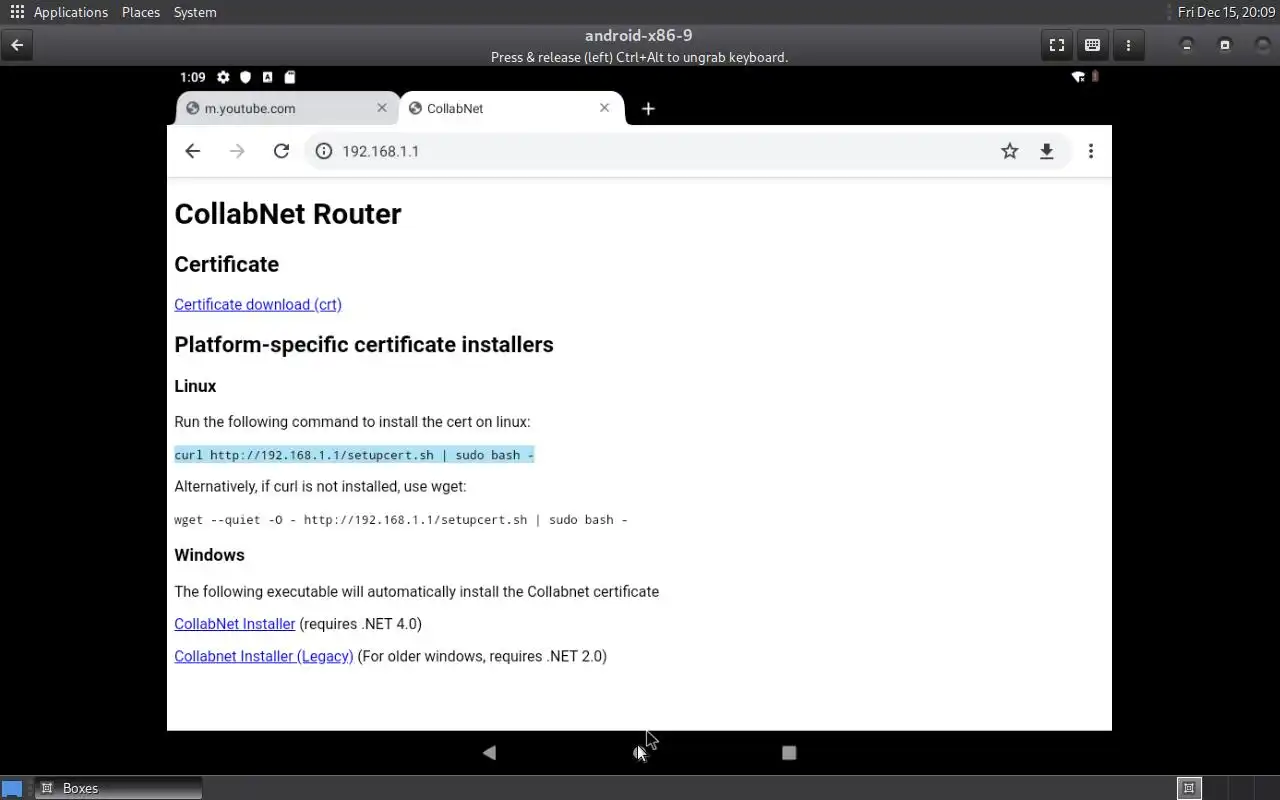1280x800 pixels.
Task: Tap the Android settings gear status icon
Action: coord(223,77)
